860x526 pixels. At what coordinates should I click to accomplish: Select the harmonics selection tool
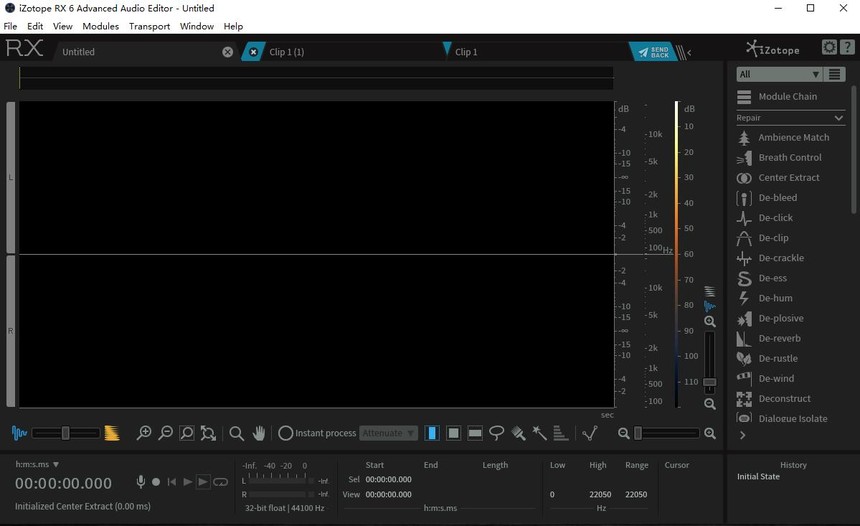(560, 433)
